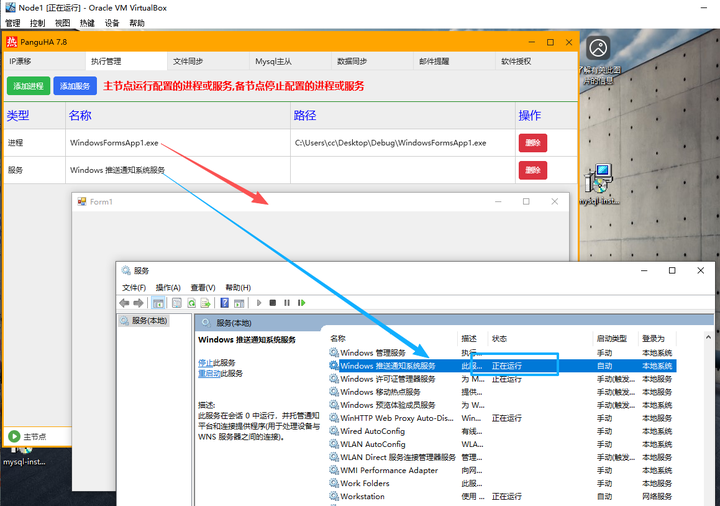Select 服务(本地) in the console tree
The width and height of the screenshot is (720, 506).
[x=144, y=320]
